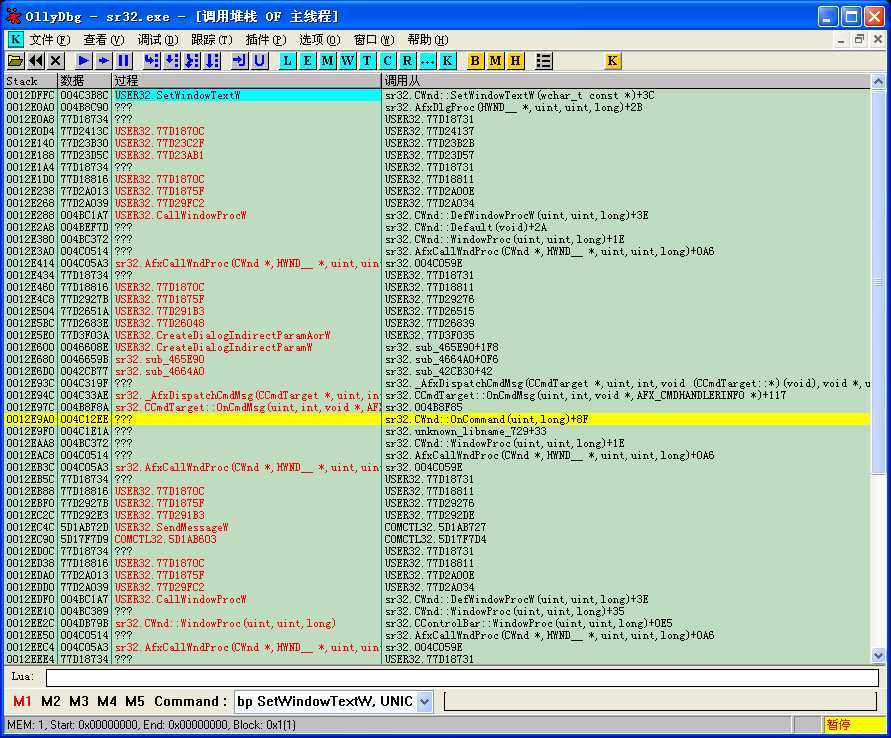Viewport: 891px width, 738px height.
Task: Open the 调试(D) menu
Action: coord(157,40)
